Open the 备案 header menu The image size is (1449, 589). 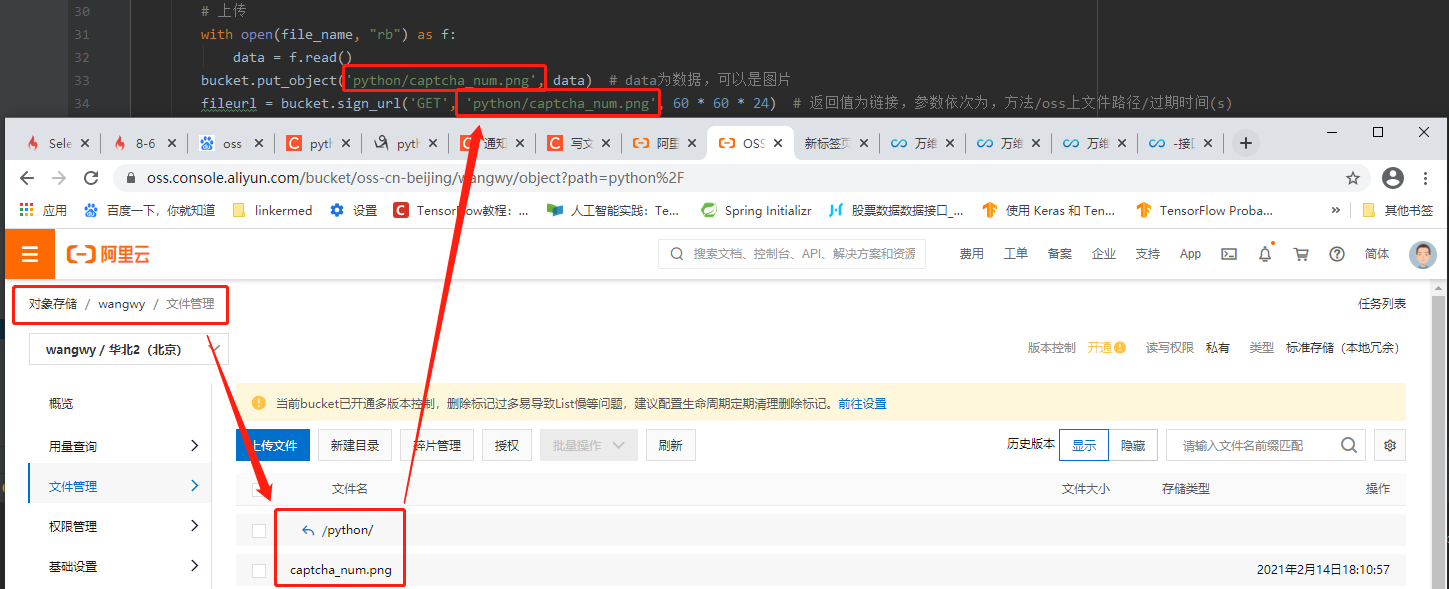[x=1059, y=254]
